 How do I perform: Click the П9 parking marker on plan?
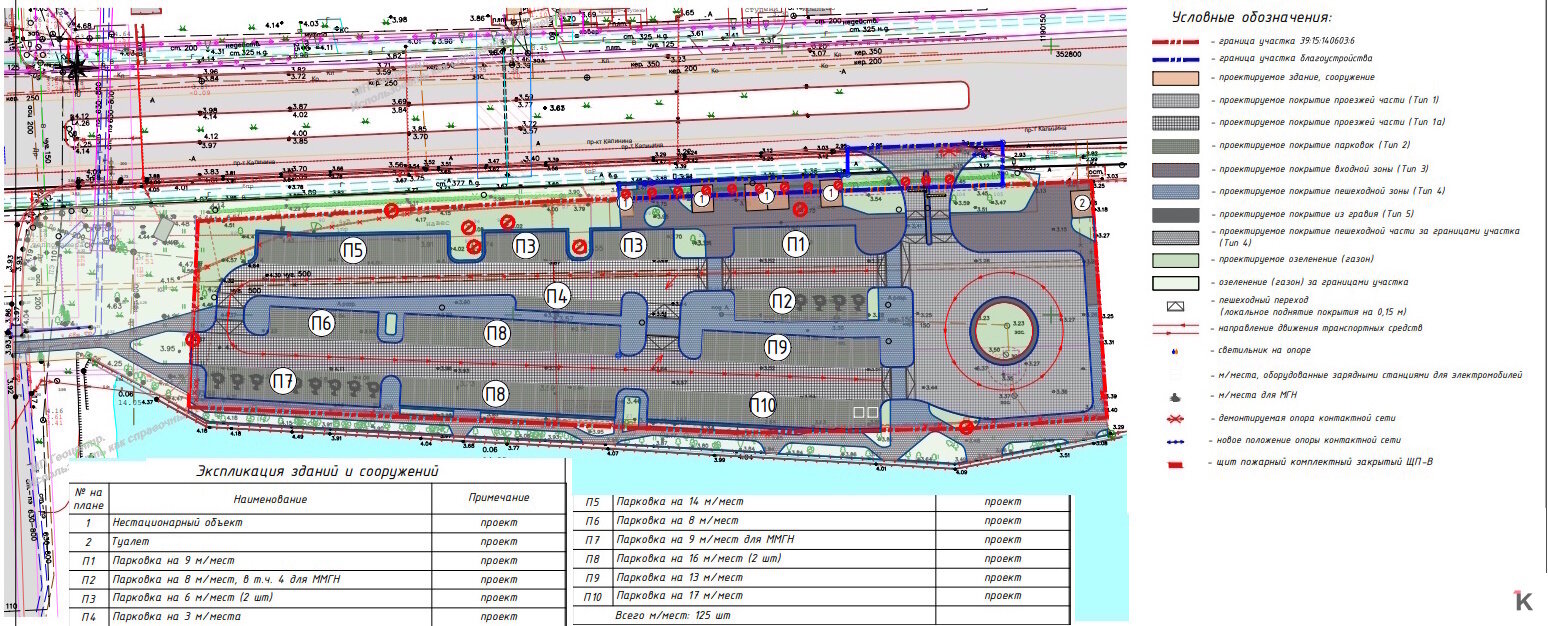pyautogui.click(x=778, y=347)
